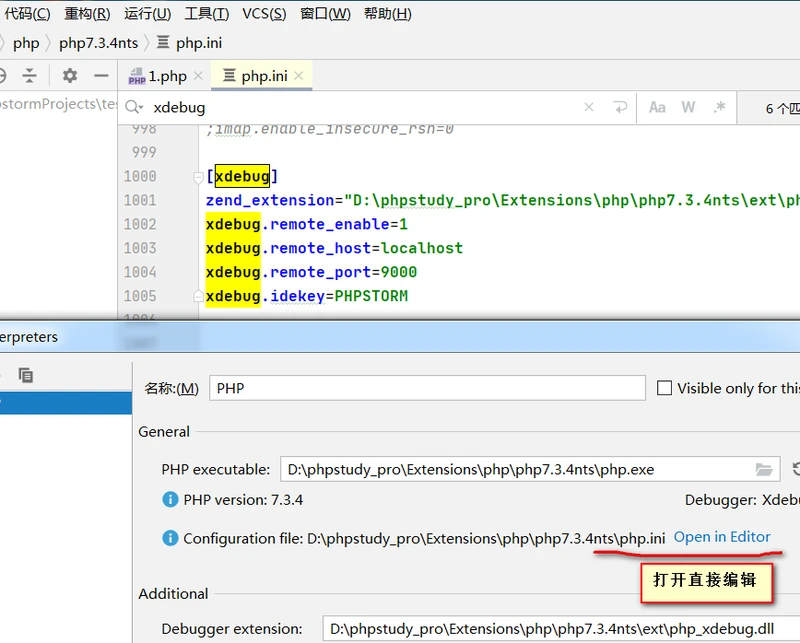Open the VCS(S) menu
Image resolution: width=800 pixels, height=643 pixels.
[x=264, y=14]
